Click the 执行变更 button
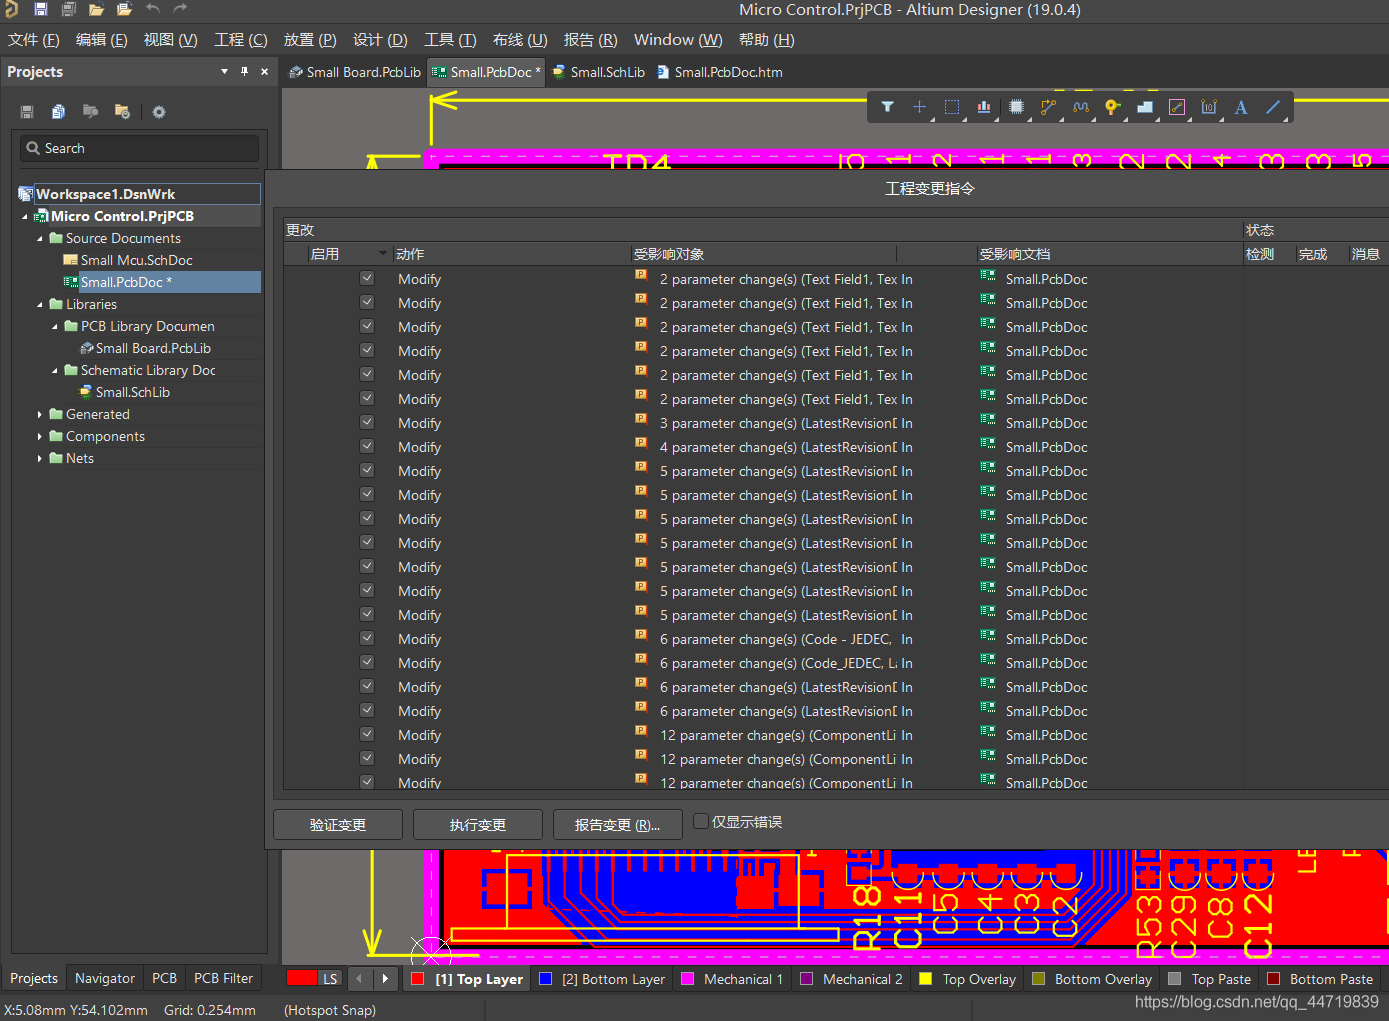1389x1021 pixels. tap(478, 824)
